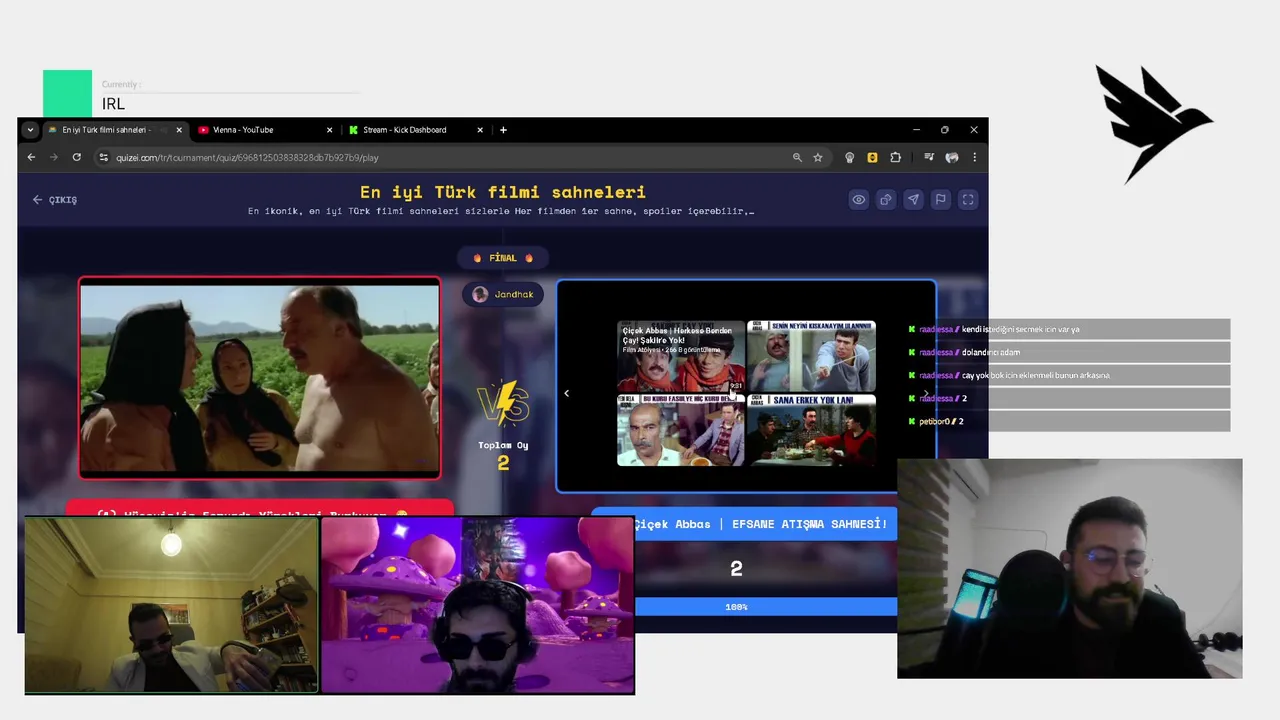Open site information icon in address bar
Image resolution: width=1280 pixels, height=720 pixels.
pyautogui.click(x=103, y=157)
